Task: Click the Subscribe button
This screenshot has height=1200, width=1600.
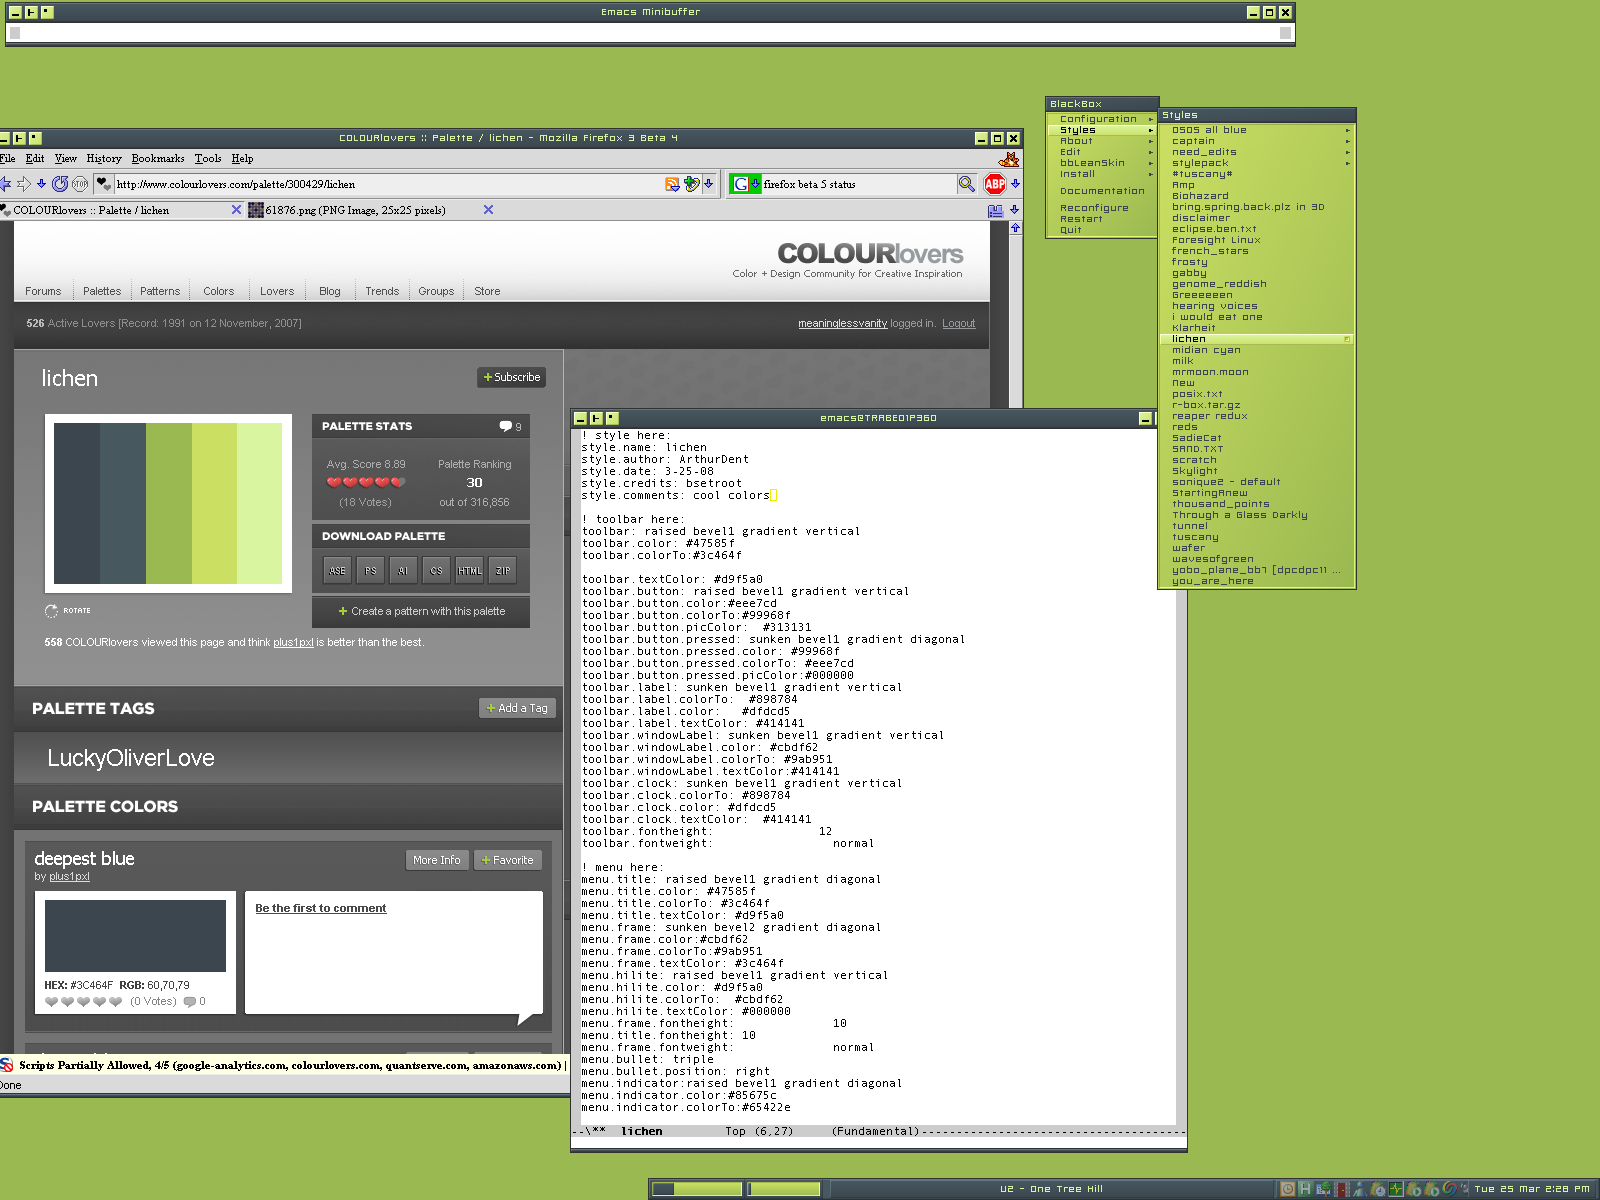Action: [x=511, y=377]
